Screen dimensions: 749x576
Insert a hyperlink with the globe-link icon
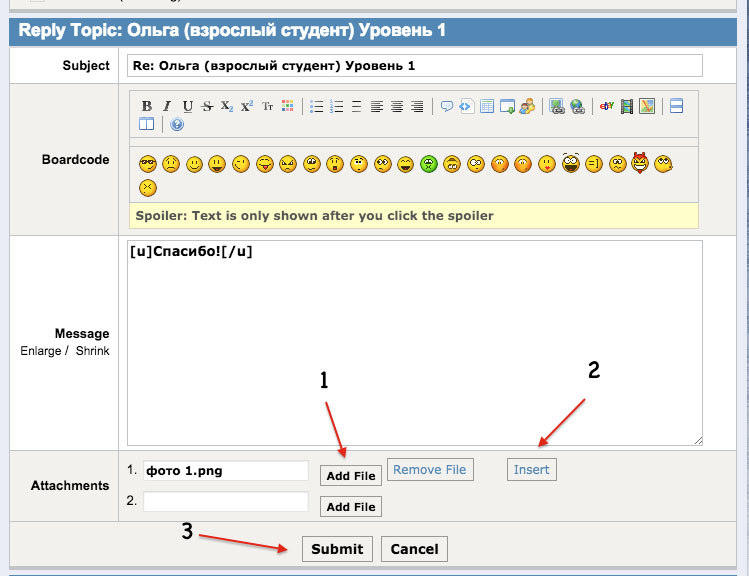coord(577,106)
